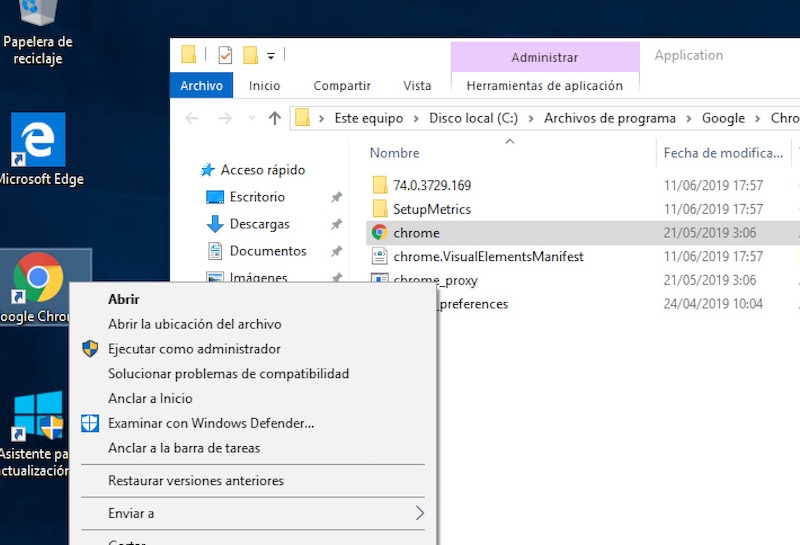Navigate to Disco local (C:) breadcrumb
The width and height of the screenshot is (800, 545).
pos(473,118)
